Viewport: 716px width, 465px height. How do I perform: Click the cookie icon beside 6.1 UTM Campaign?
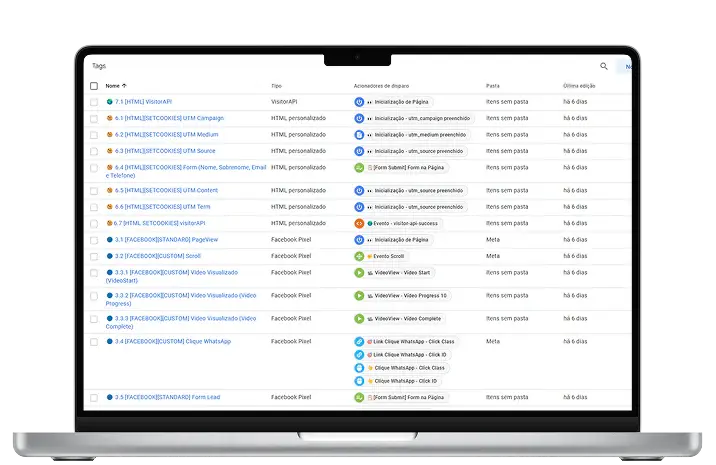pos(110,118)
